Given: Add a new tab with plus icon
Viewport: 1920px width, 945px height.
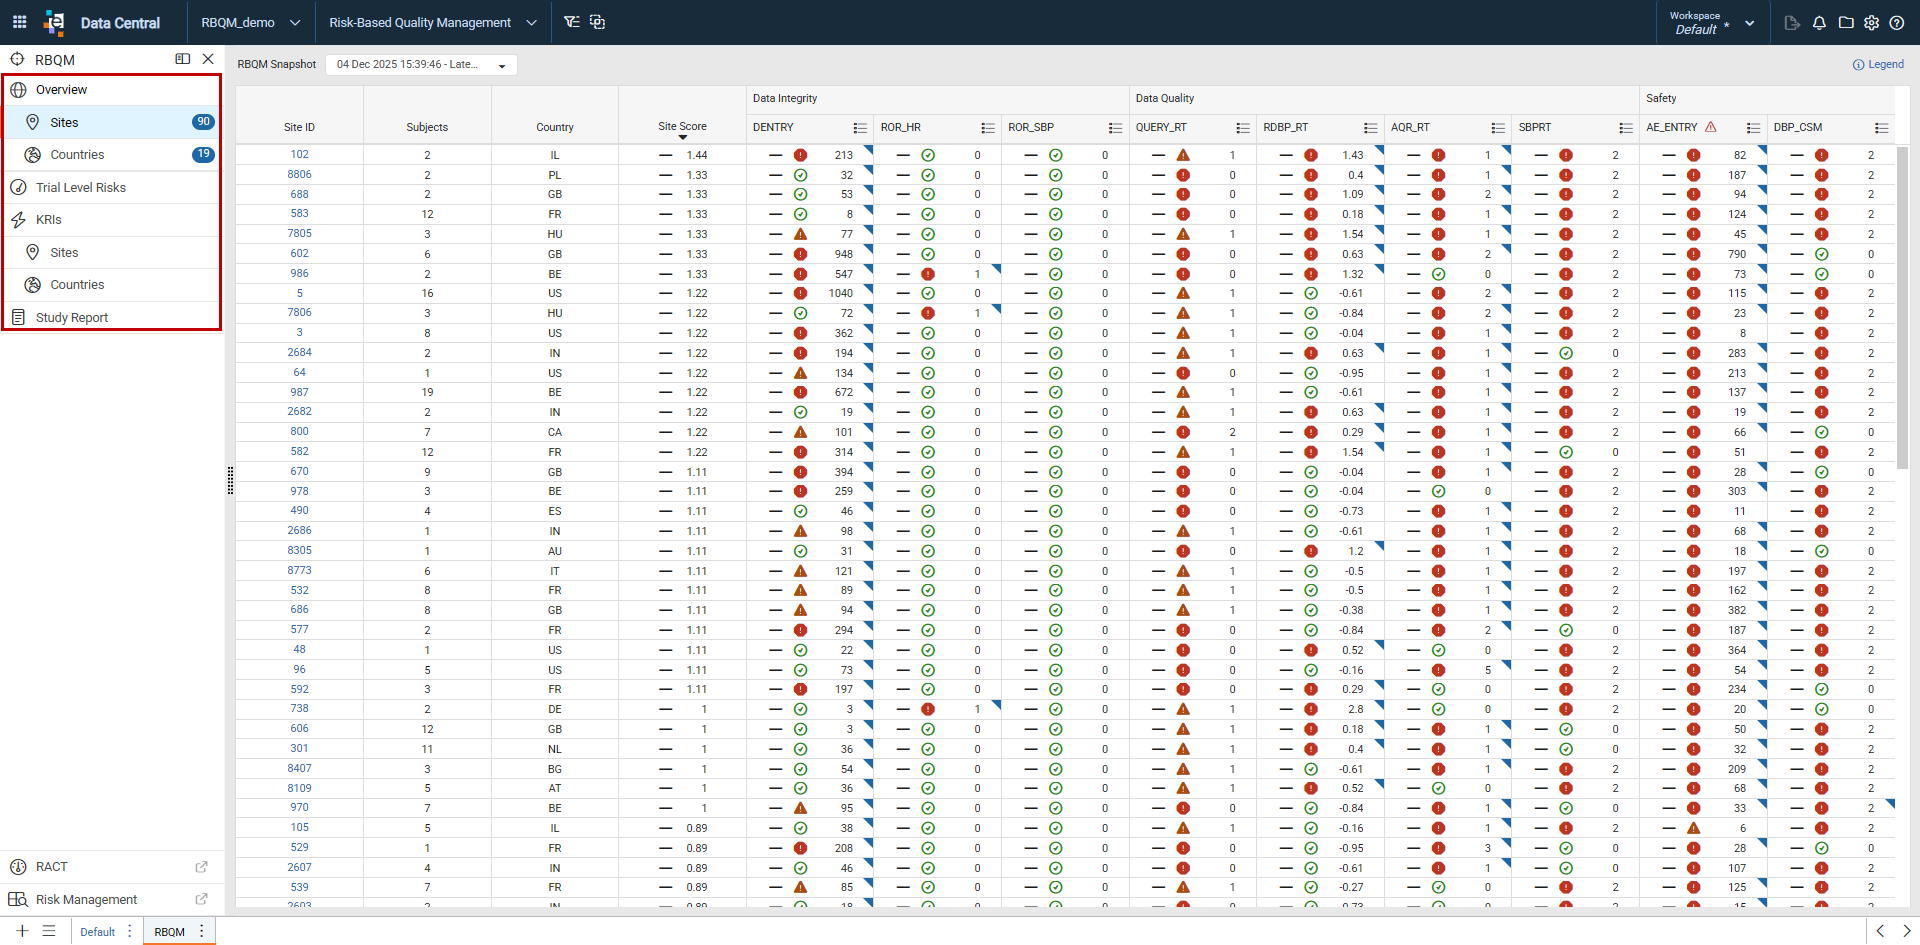Looking at the screenshot, I should (x=22, y=931).
